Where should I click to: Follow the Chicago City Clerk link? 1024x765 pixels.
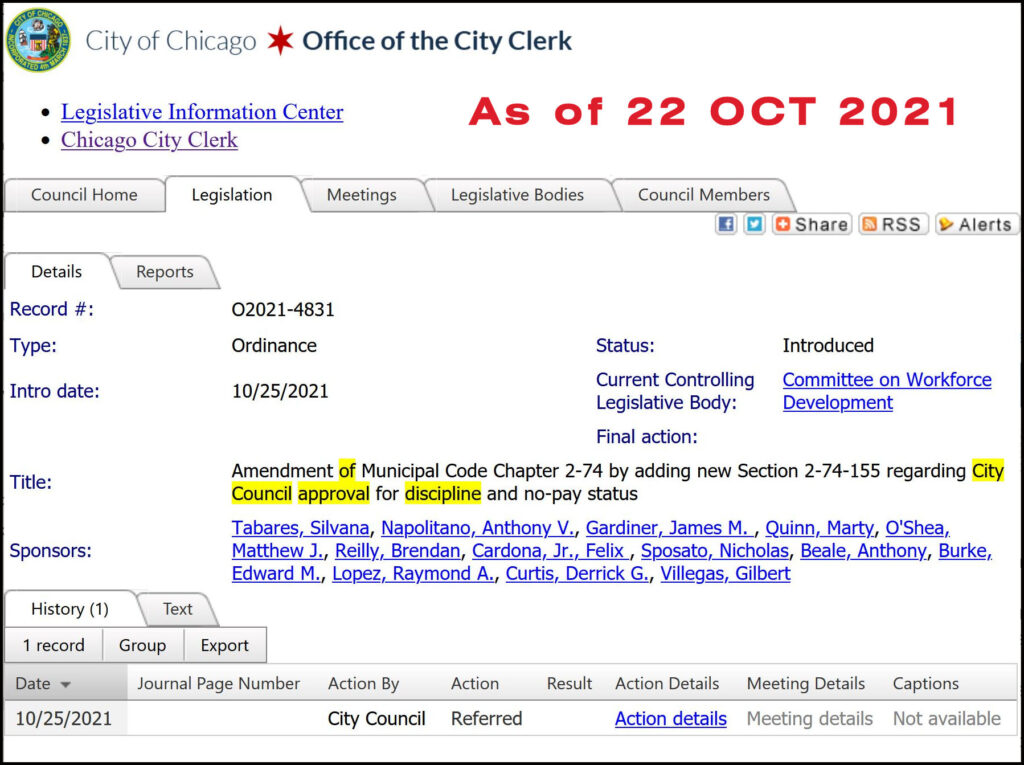(150, 140)
